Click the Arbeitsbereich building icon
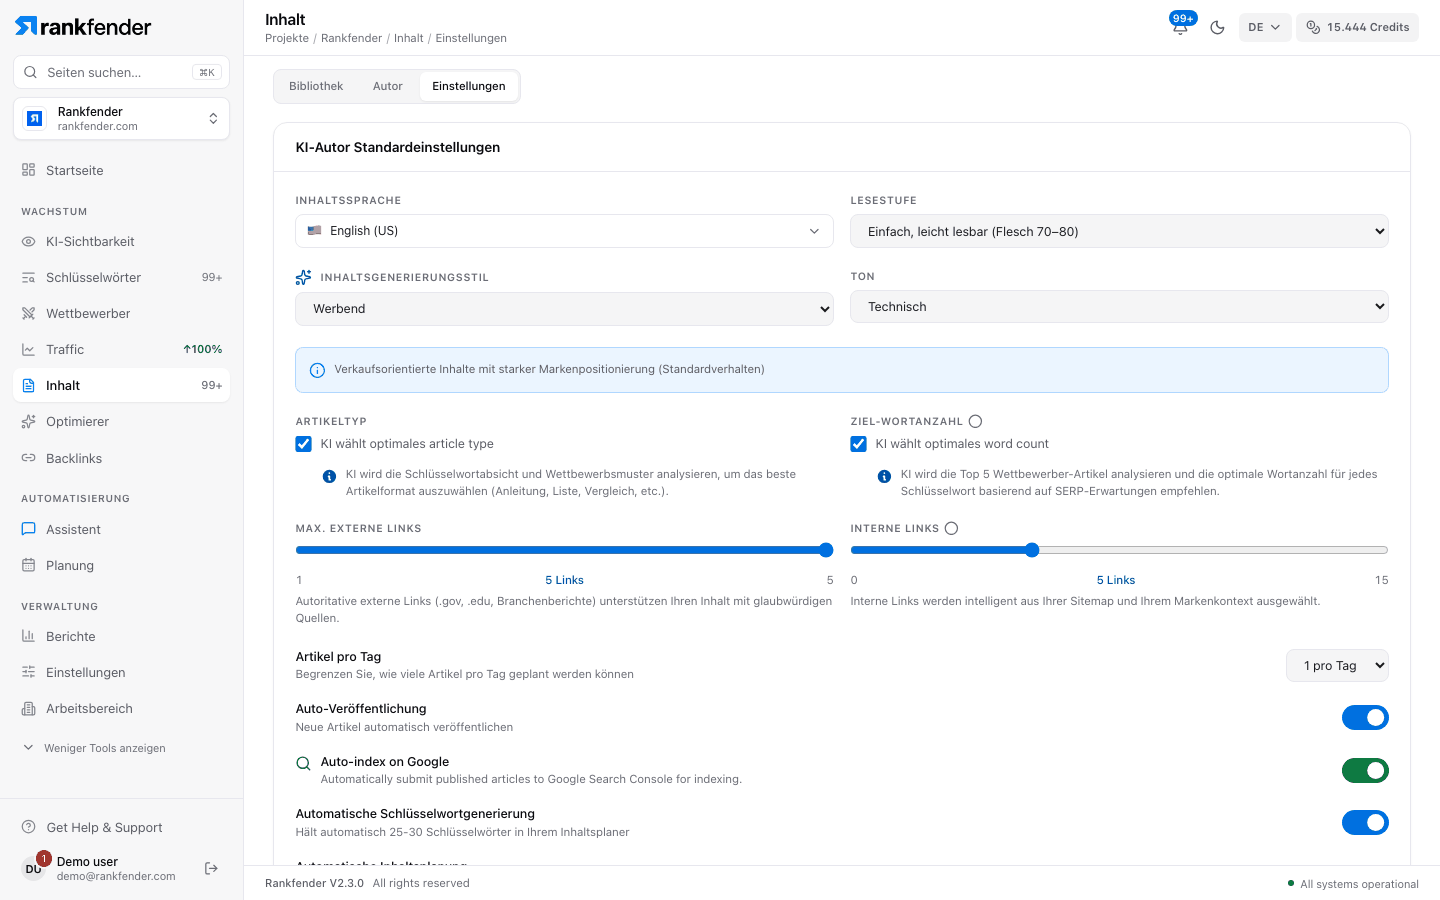This screenshot has width=1440, height=900. pos(29,708)
